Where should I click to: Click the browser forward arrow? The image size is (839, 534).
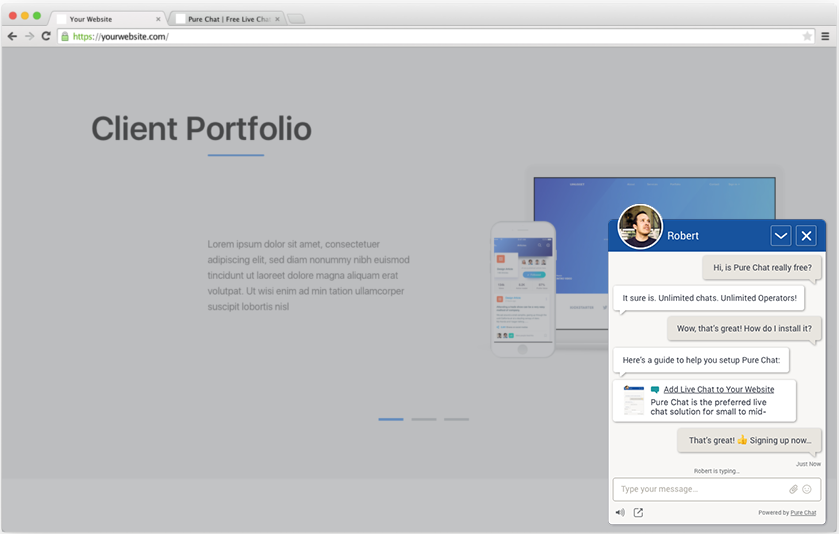click(x=29, y=36)
